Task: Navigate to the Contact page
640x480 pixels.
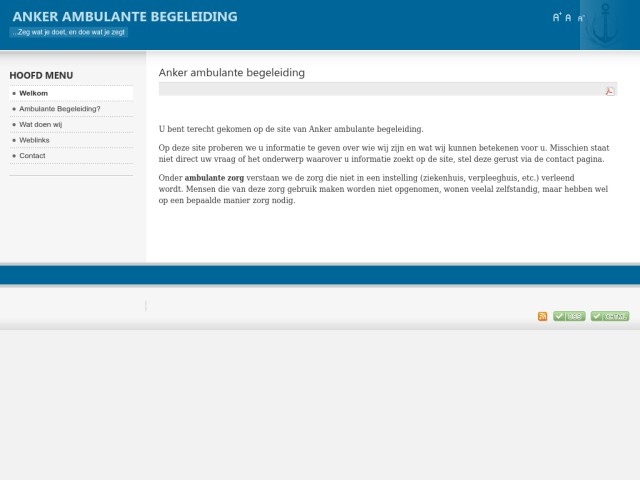Action: click(32, 156)
